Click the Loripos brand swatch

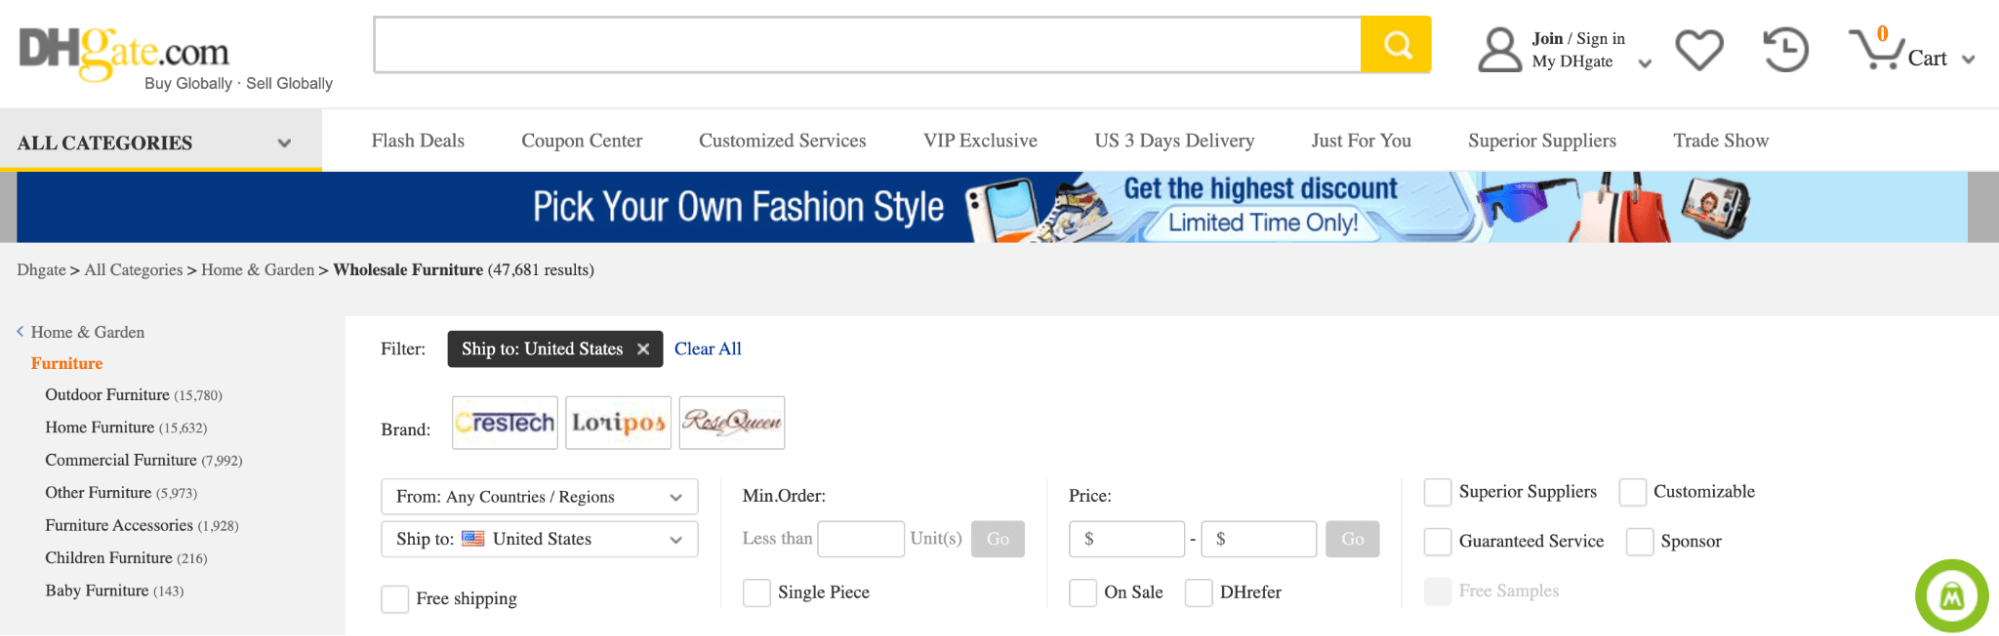617,422
